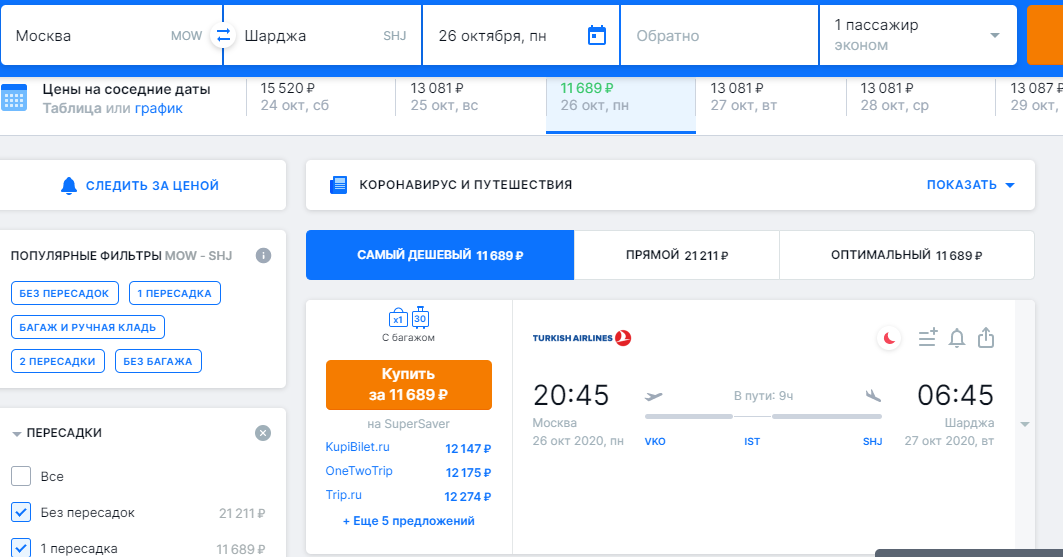Open OneTwoTrip offer link
Image resolution: width=1063 pixels, height=557 pixels.
pyautogui.click(x=359, y=471)
